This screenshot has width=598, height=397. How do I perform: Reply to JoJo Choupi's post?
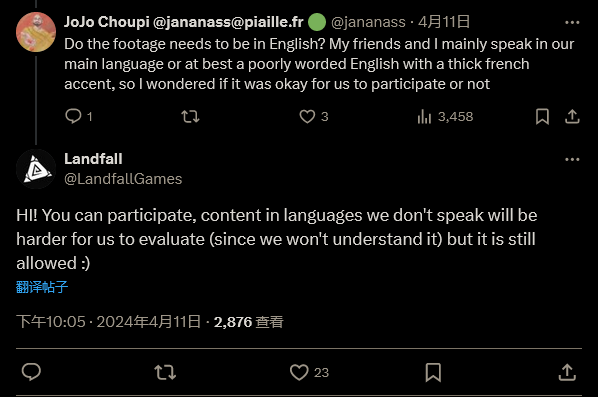[79, 116]
